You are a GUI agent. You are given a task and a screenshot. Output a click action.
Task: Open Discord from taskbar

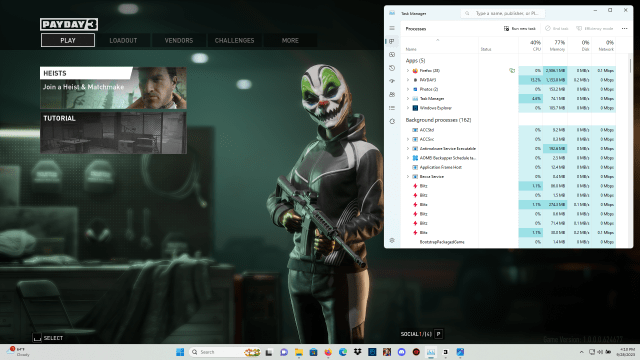(402, 352)
